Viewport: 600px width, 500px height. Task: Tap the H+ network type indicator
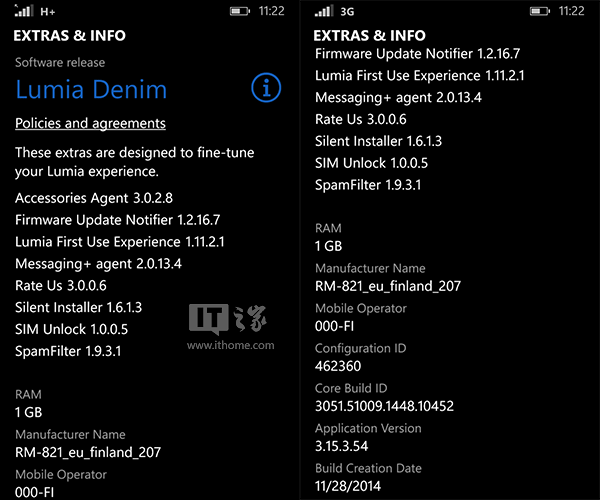tap(47, 11)
